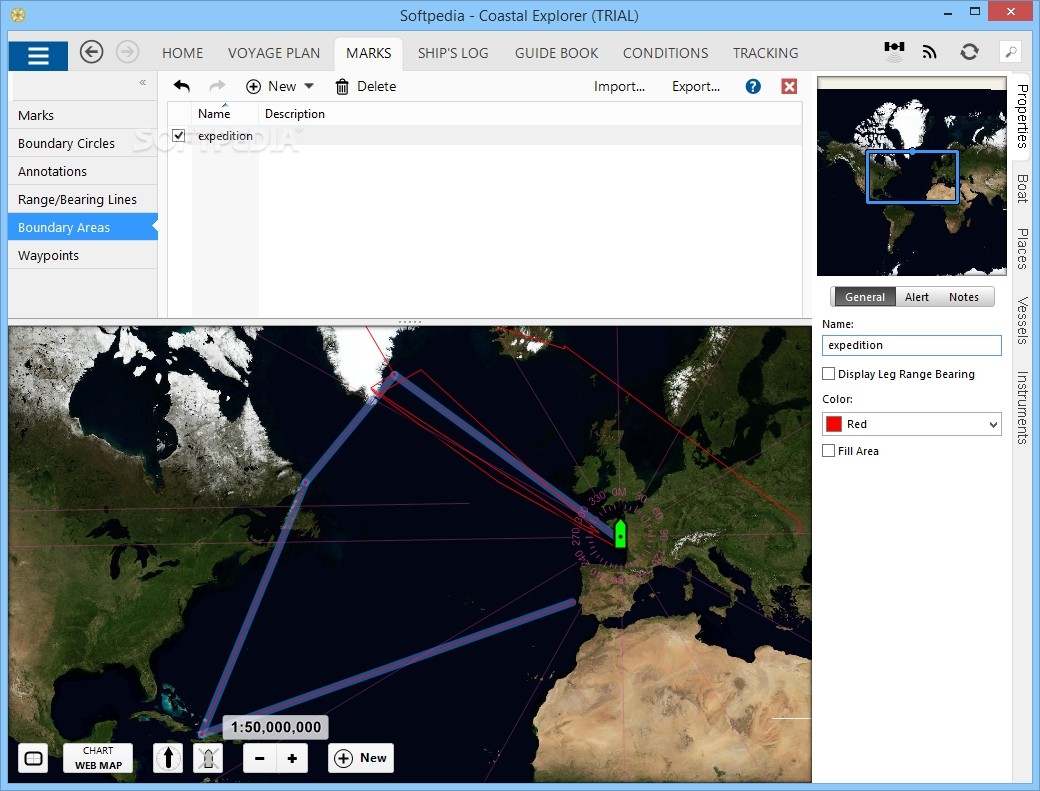Toggle the split view layout button
1040x791 pixels.
point(33,759)
